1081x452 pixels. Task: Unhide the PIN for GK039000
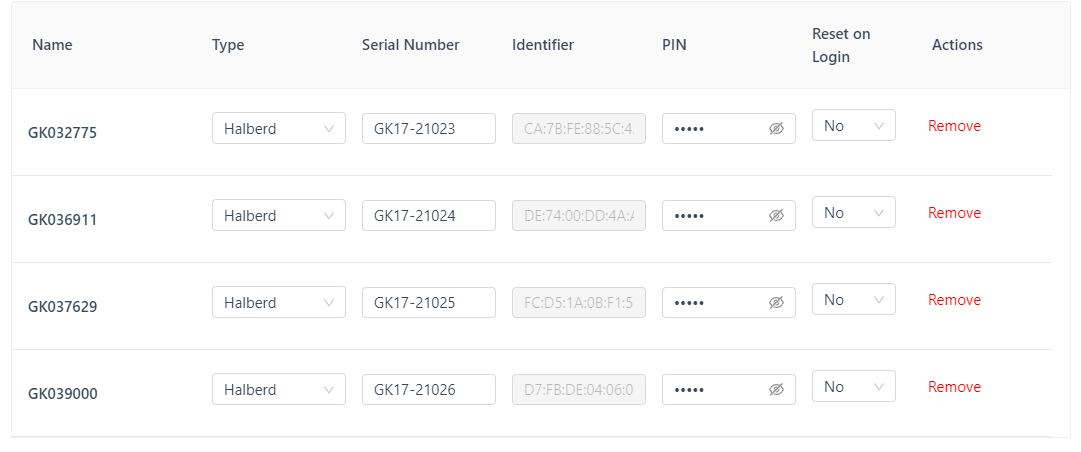click(x=776, y=390)
